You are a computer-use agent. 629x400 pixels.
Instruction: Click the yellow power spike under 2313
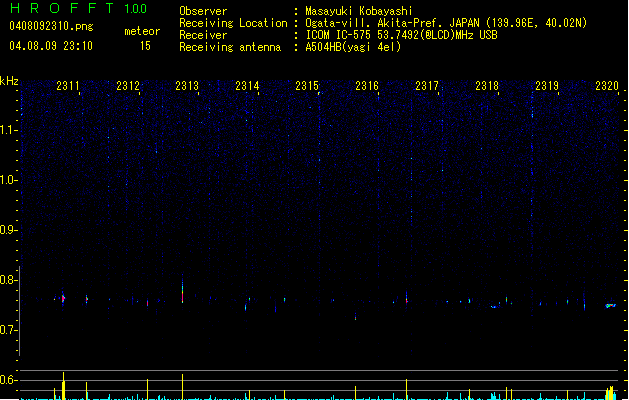(183, 387)
